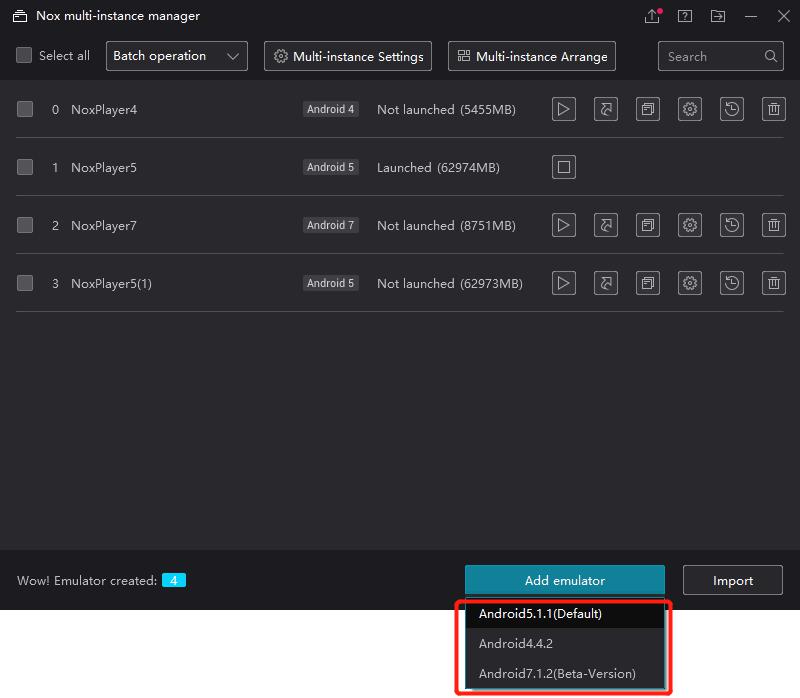
Task: Open Multi-instance Arrange
Action: pos(531,56)
